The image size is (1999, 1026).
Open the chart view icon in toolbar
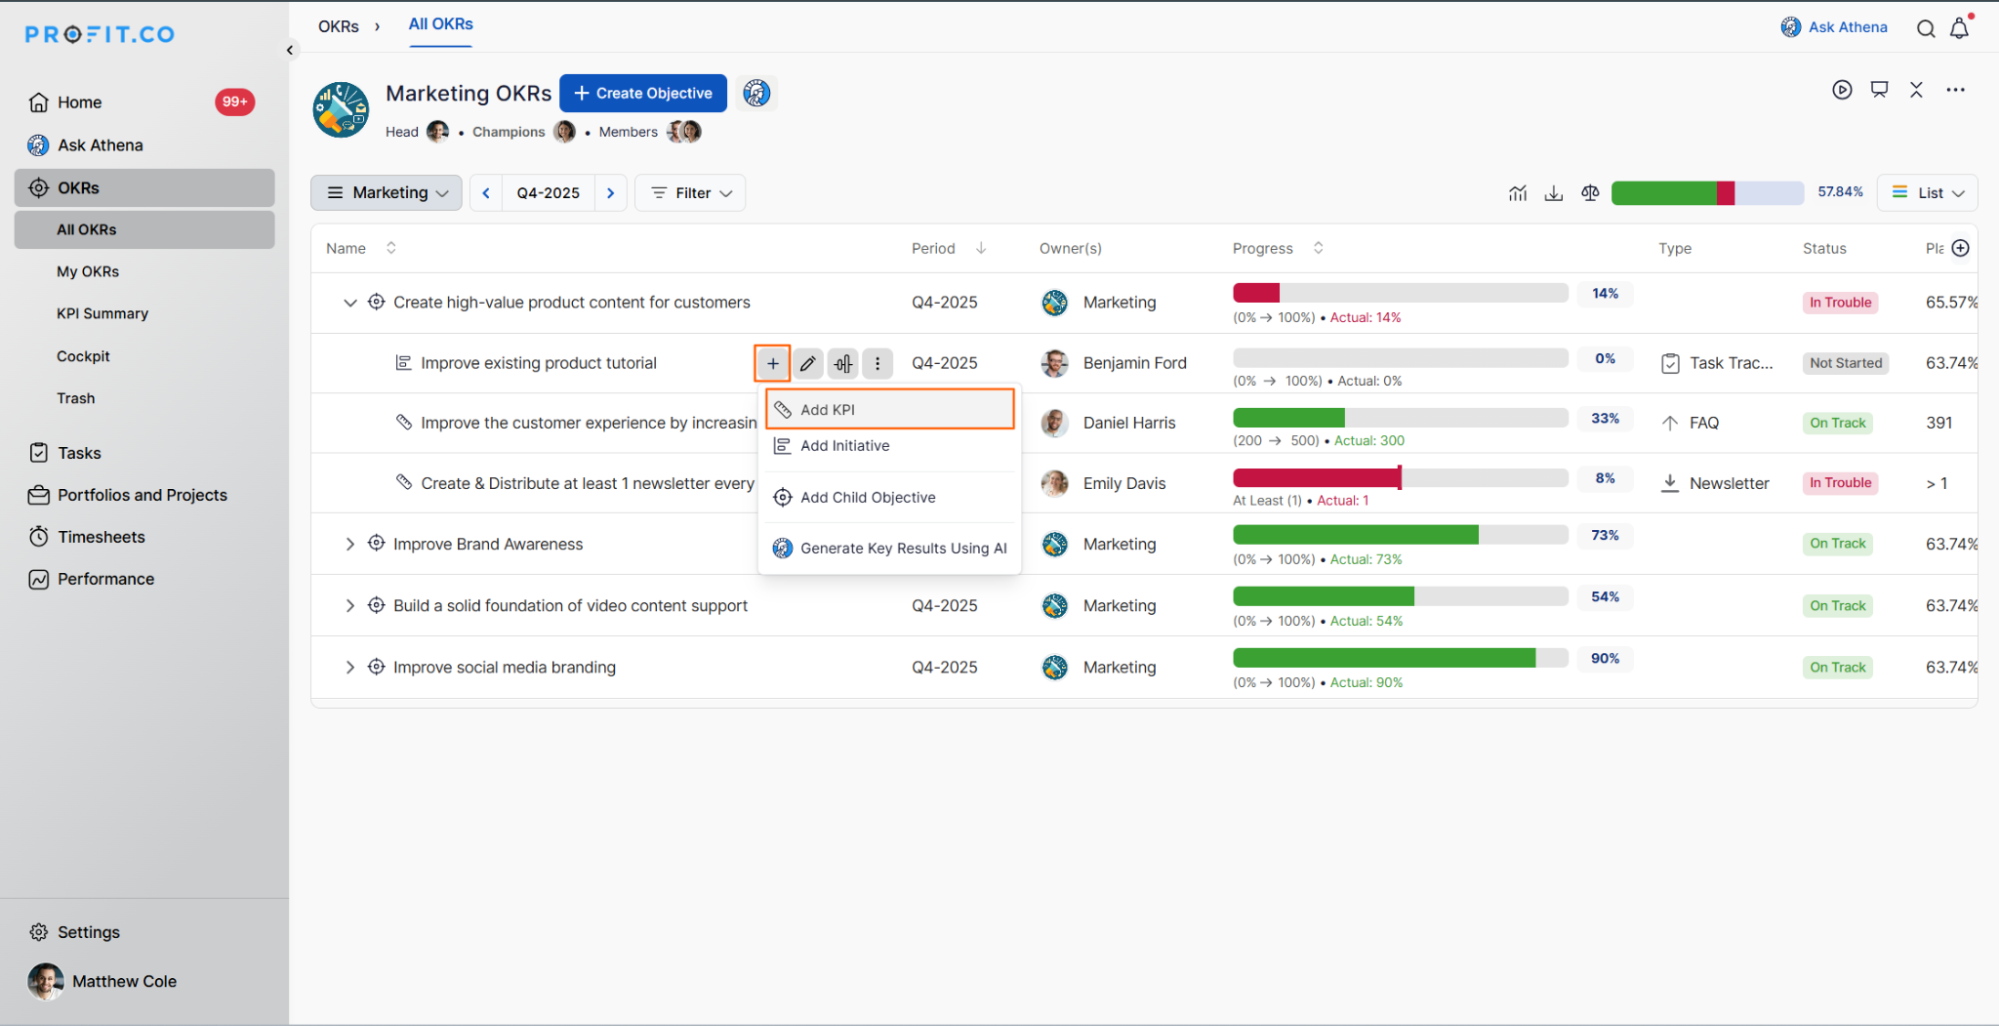point(1517,193)
